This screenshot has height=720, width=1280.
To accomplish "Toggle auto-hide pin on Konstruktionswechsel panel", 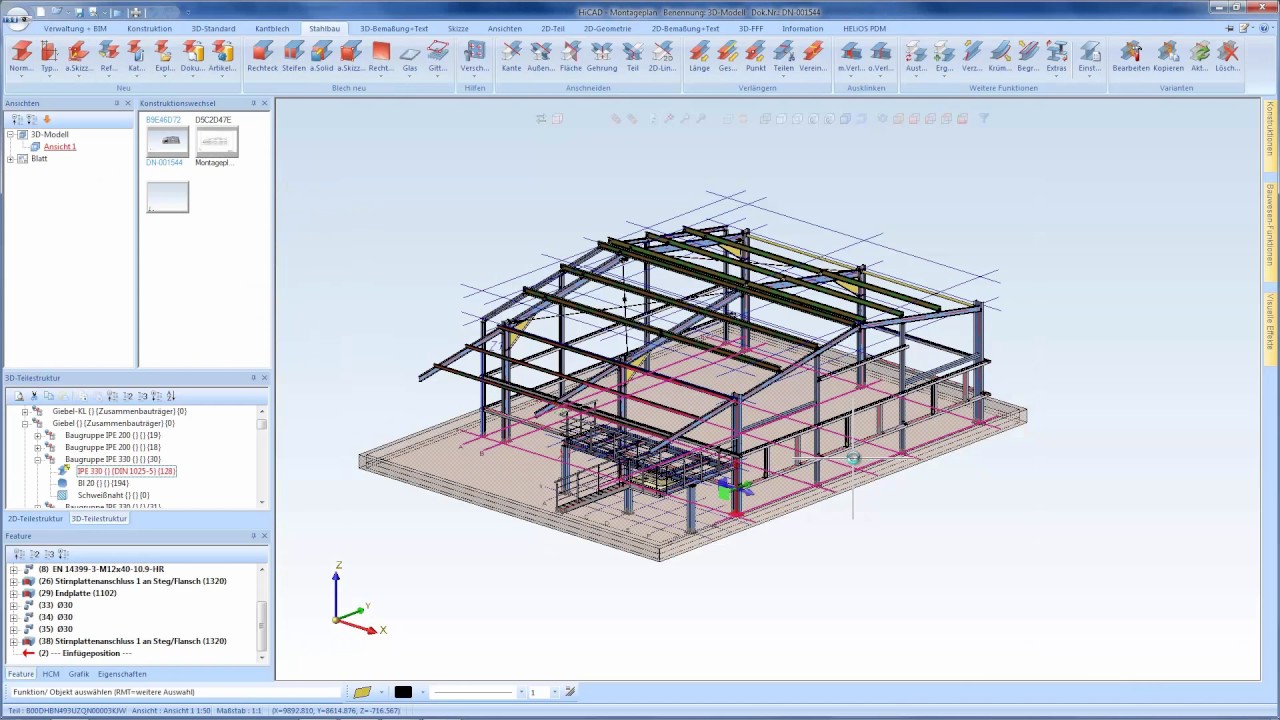I will point(252,103).
